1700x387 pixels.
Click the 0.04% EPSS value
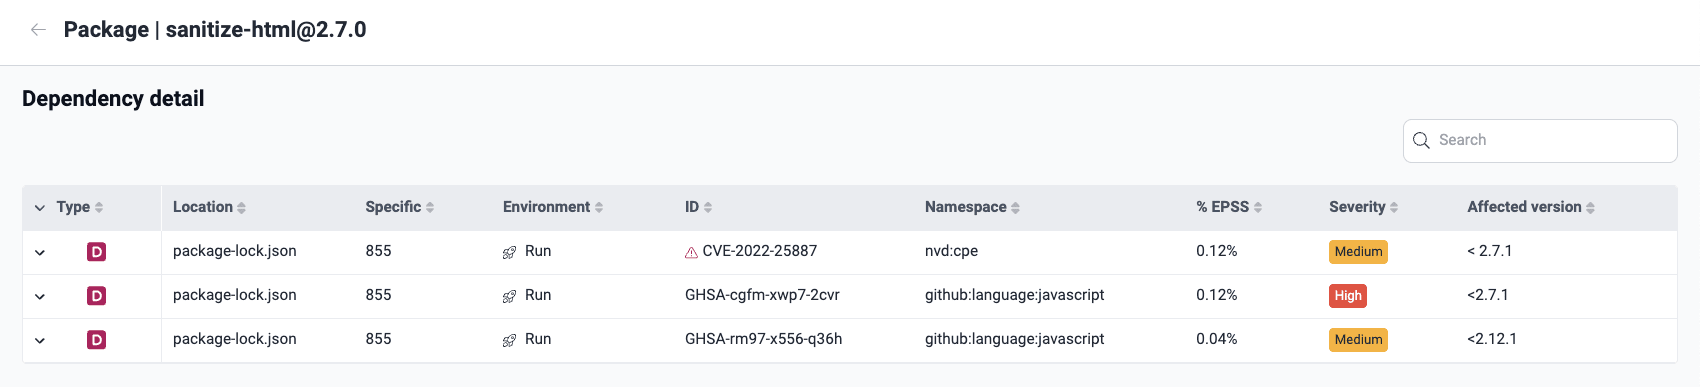tap(1216, 339)
